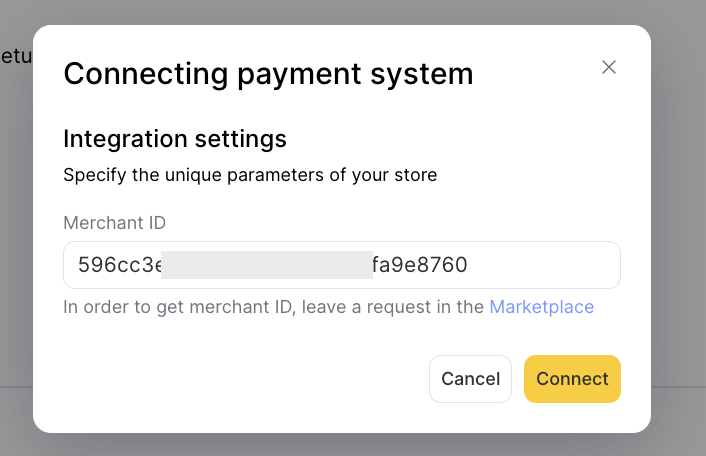Click the dimmed backdrop above the dialog

click(x=342, y=12)
